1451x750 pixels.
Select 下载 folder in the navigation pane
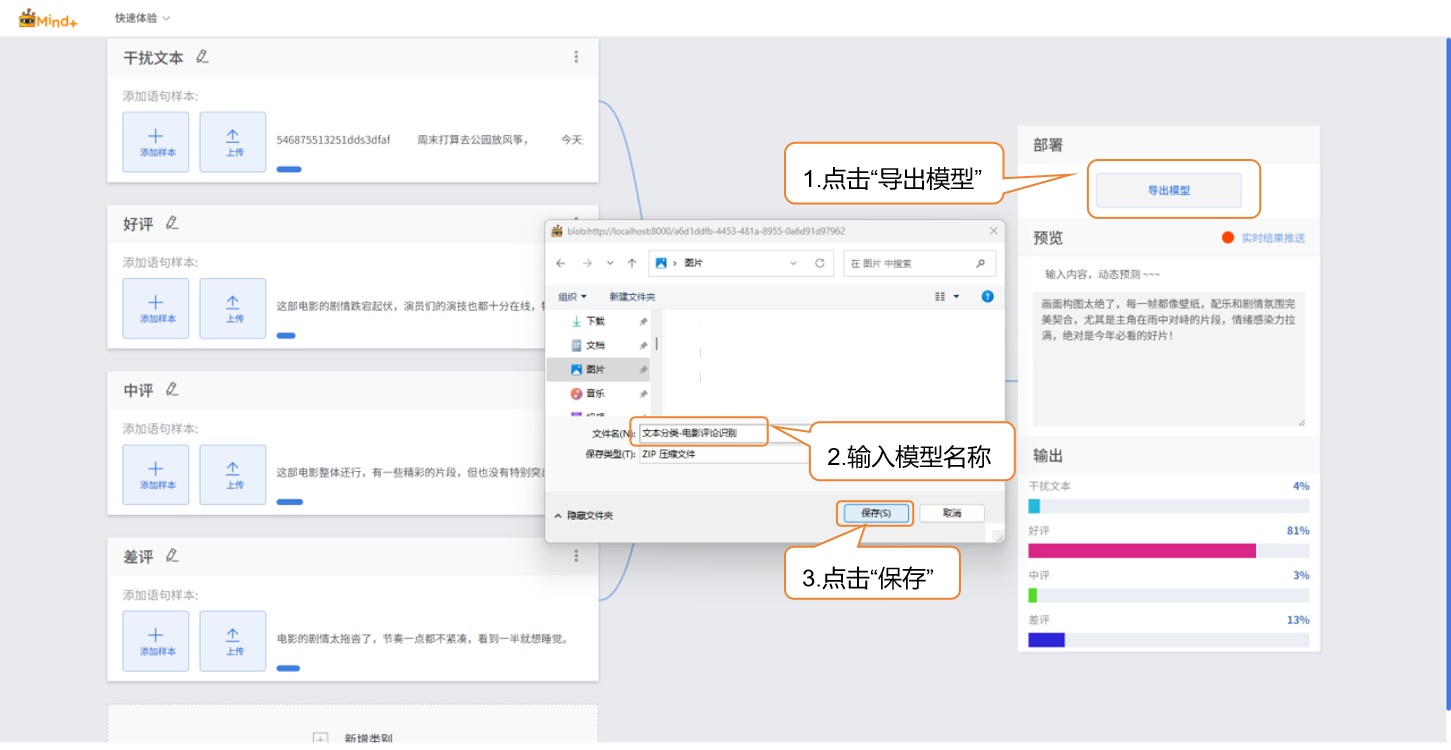click(595, 321)
